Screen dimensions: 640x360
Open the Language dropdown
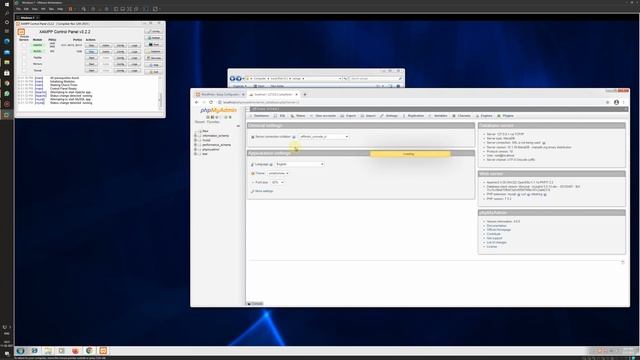(x=300, y=164)
